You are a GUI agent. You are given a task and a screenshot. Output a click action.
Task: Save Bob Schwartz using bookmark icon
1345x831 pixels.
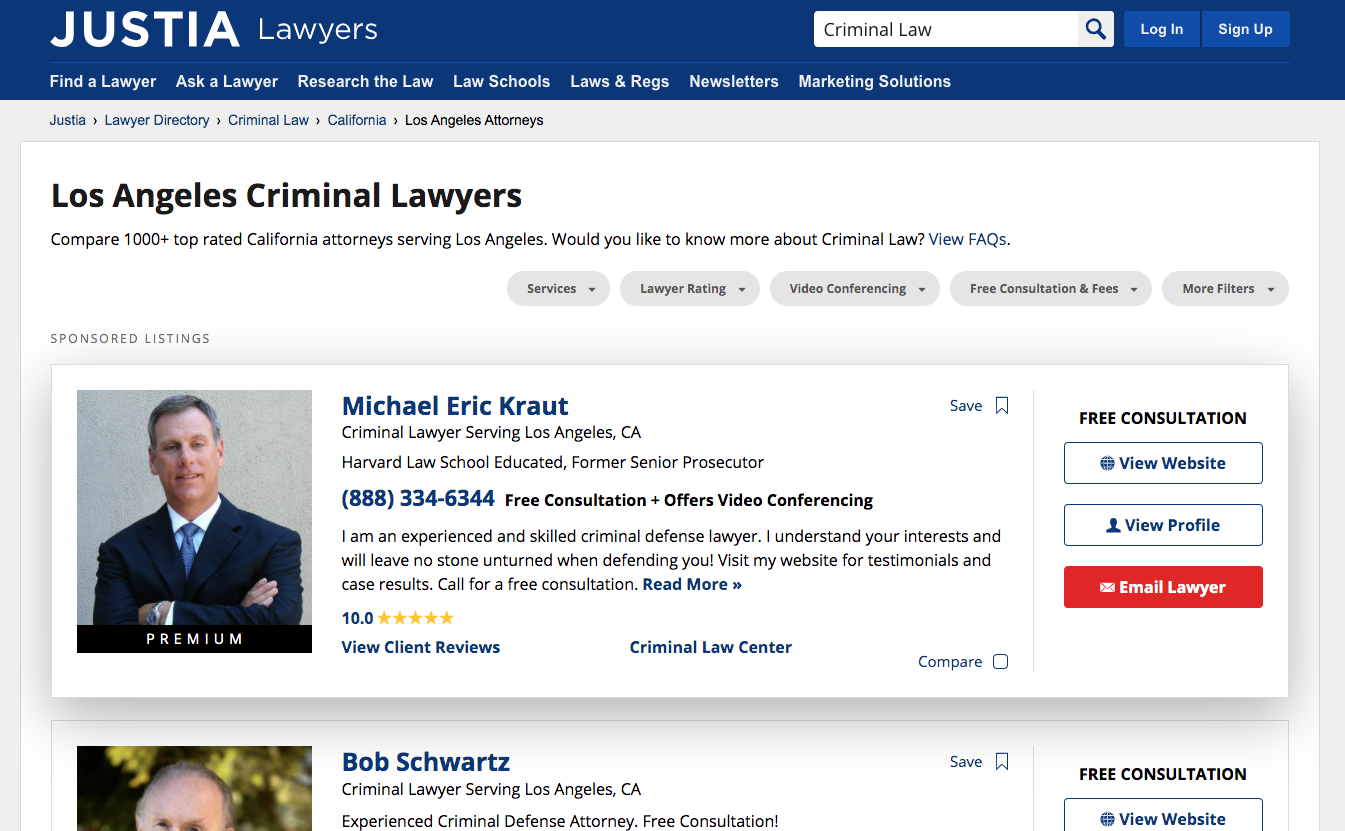(x=1002, y=762)
